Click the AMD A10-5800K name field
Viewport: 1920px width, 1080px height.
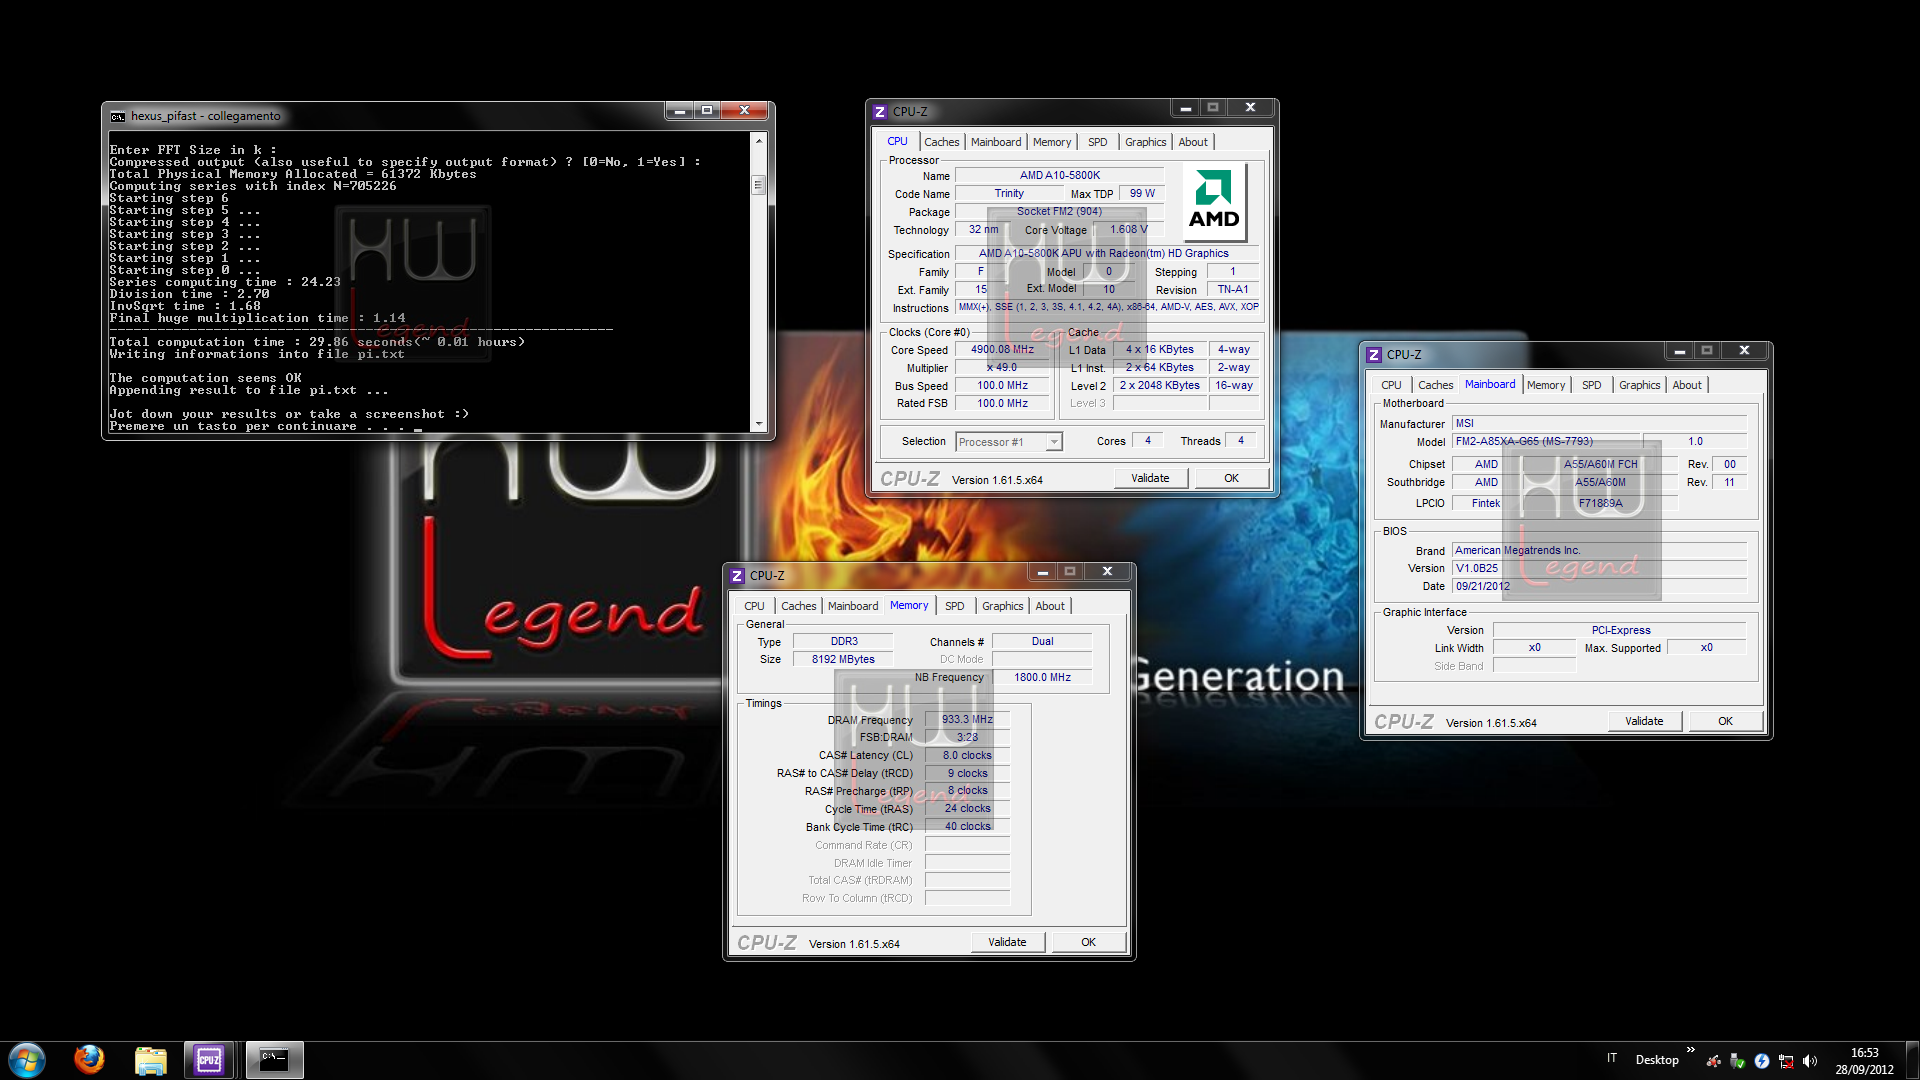pyautogui.click(x=1059, y=175)
